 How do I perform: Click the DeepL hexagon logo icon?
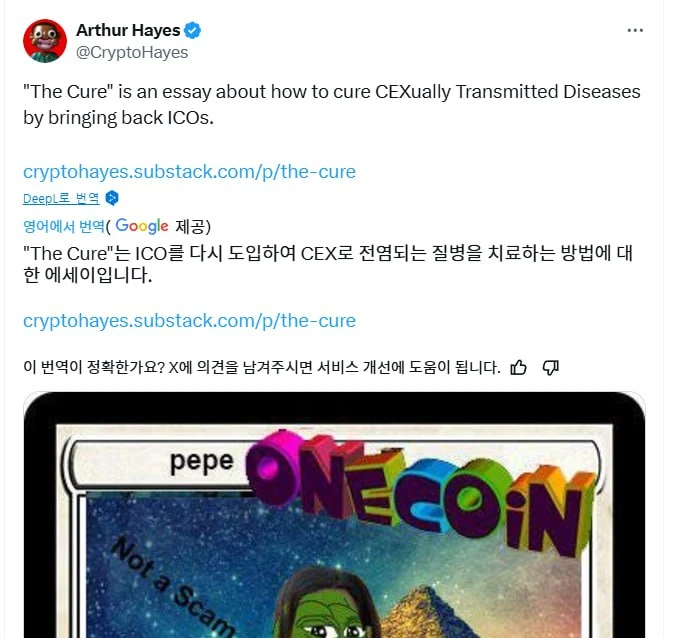(112, 198)
